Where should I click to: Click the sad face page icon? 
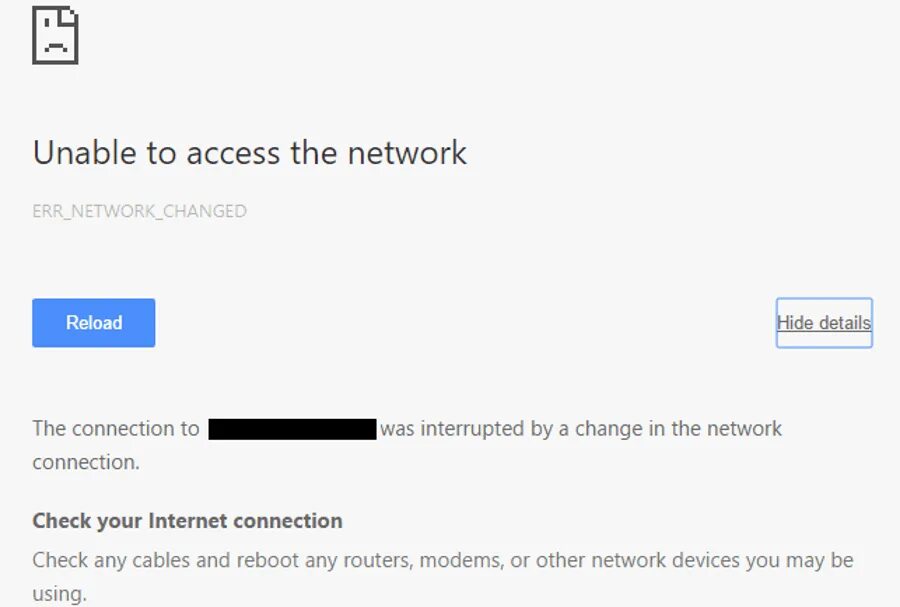click(x=55, y=36)
